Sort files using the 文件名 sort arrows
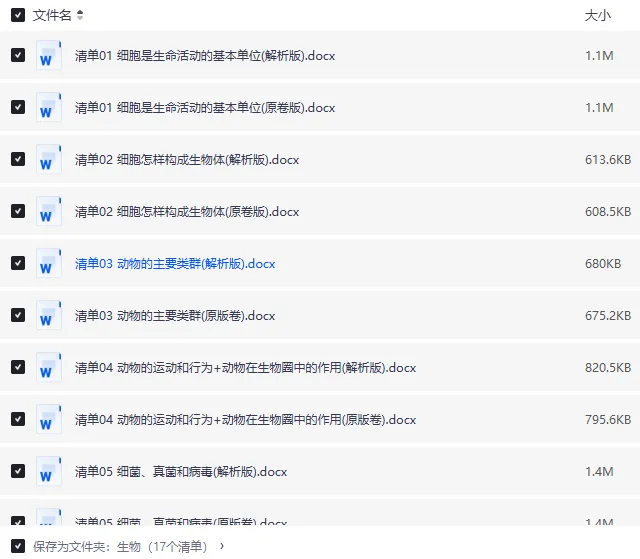Screen dimensions: 640x559 [x=80, y=15]
